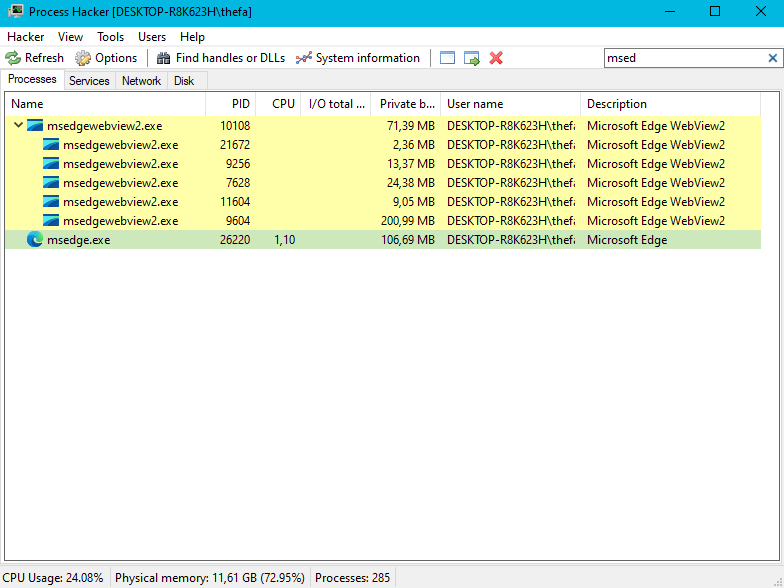
Task: Switch to the Network tab
Action: tap(141, 81)
